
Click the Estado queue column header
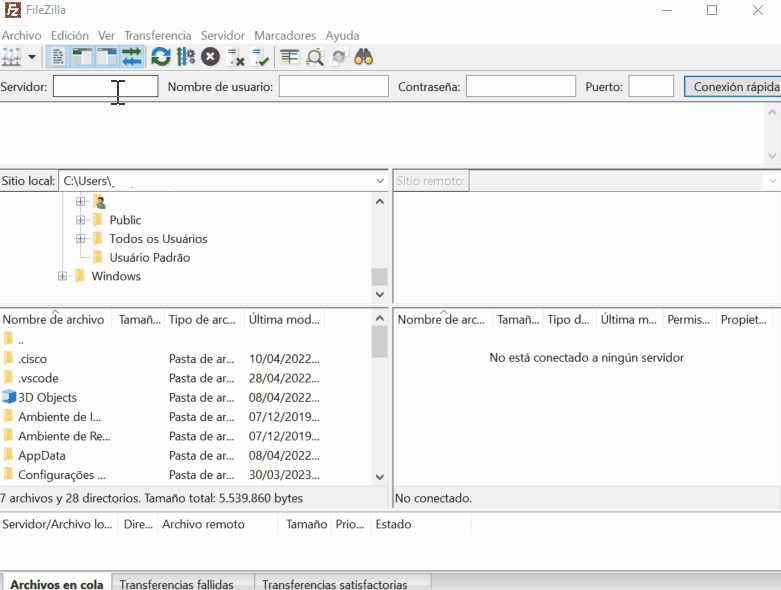tap(421, 524)
